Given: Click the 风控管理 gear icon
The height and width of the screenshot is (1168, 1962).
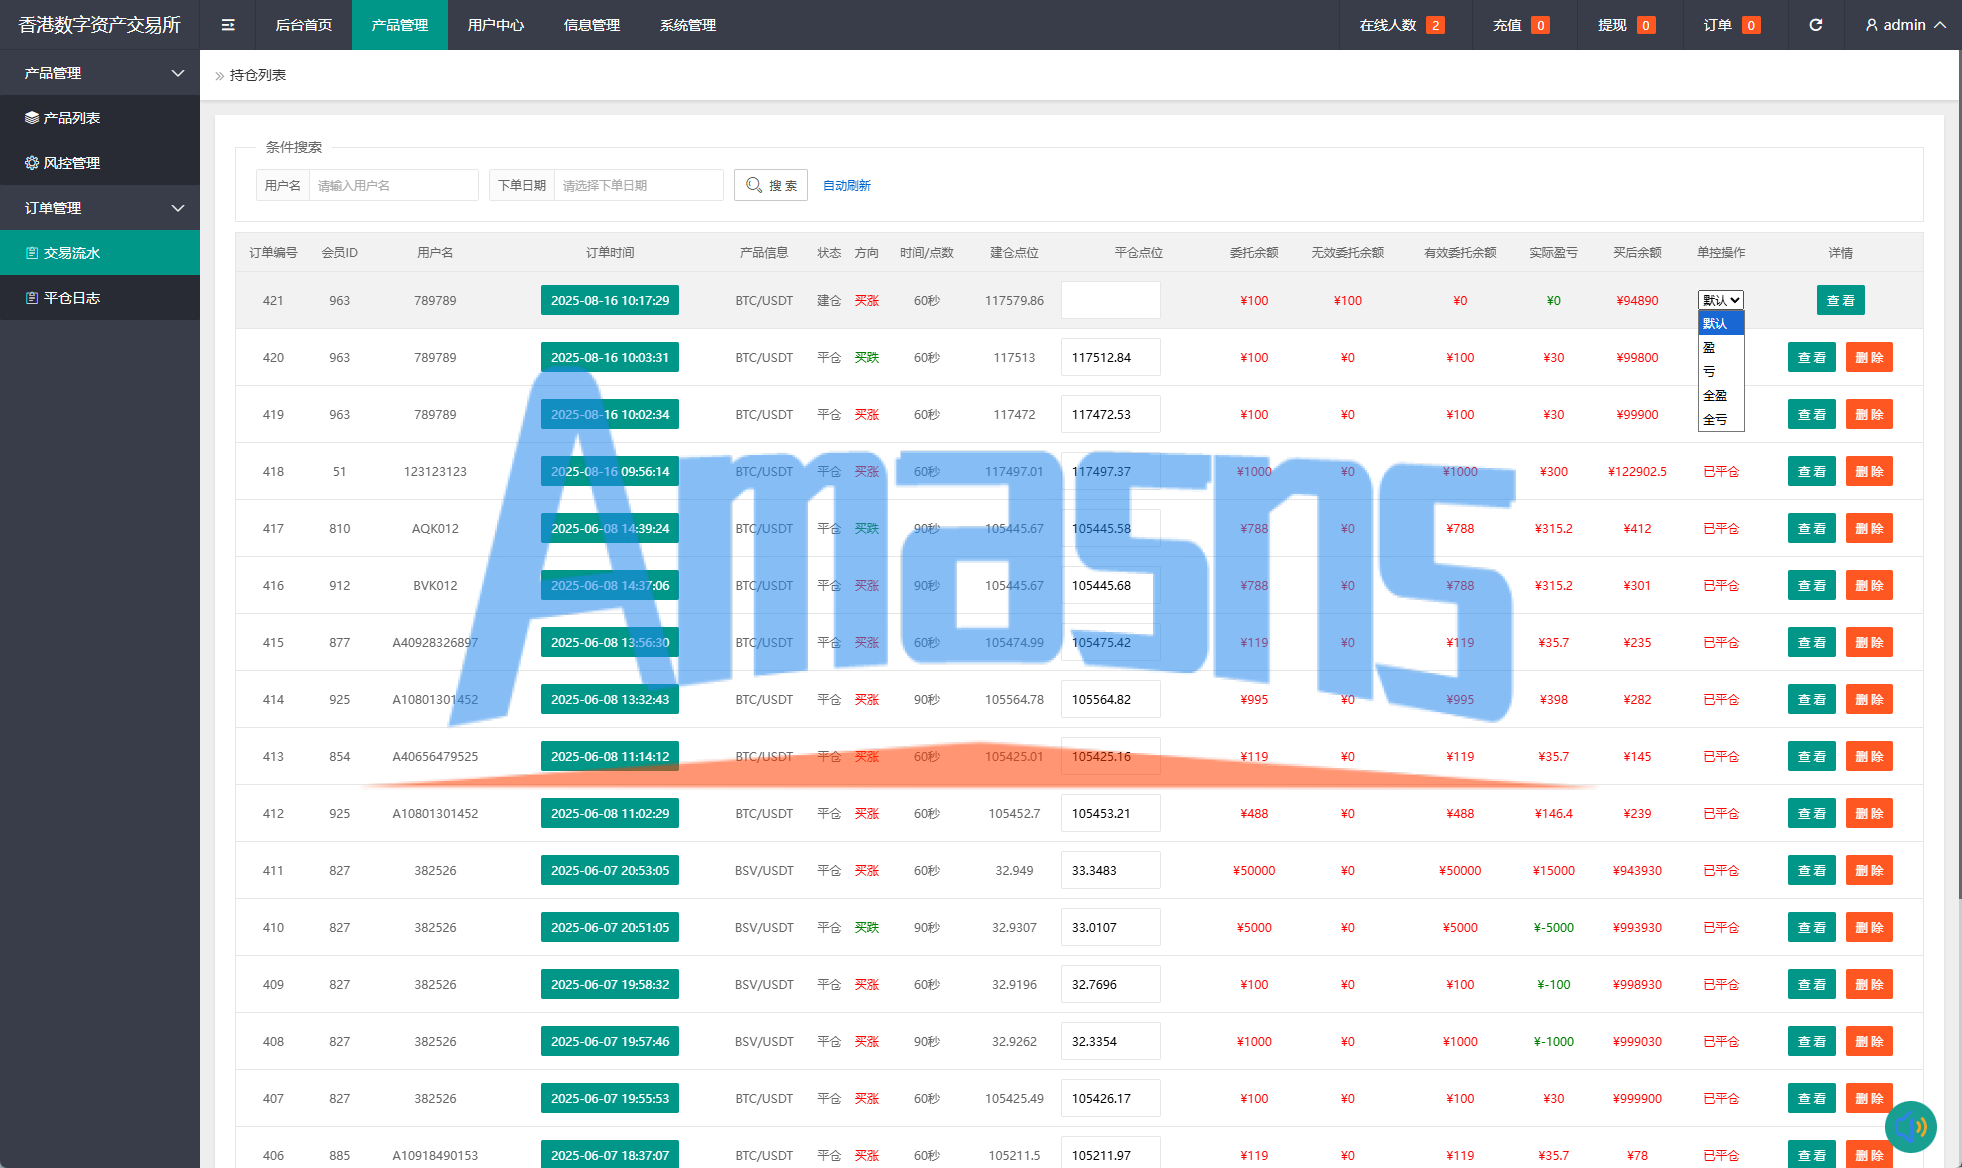Looking at the screenshot, I should pos(32,163).
